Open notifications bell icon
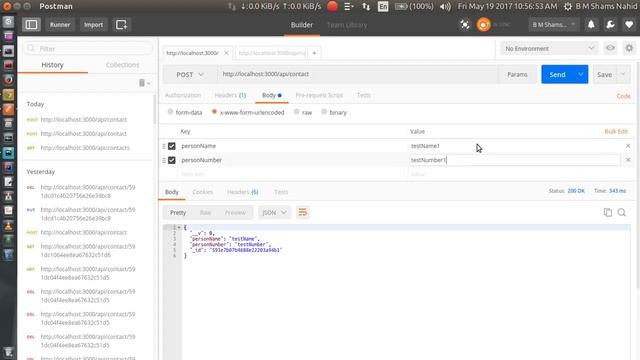 (591, 25)
